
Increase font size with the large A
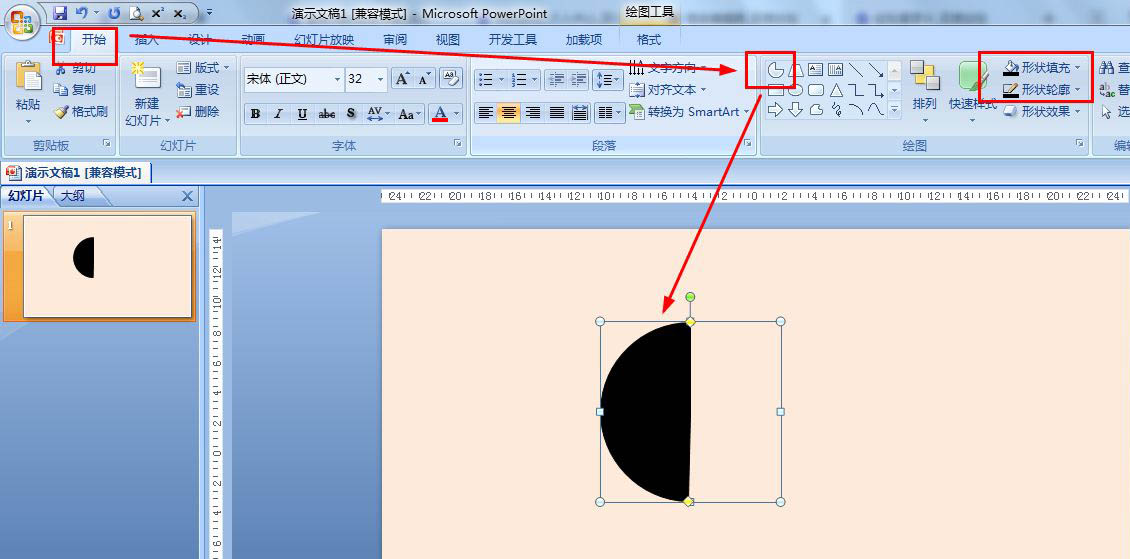coord(402,79)
